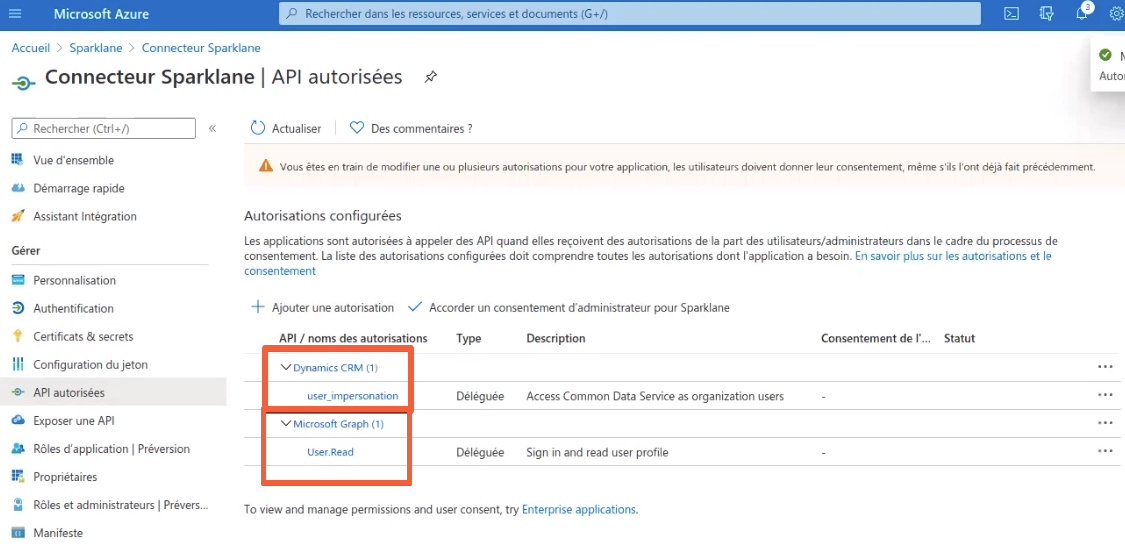Viewport: 1125px width, 547px height.
Task: Go to Accueil breadcrumb
Action: (31, 48)
